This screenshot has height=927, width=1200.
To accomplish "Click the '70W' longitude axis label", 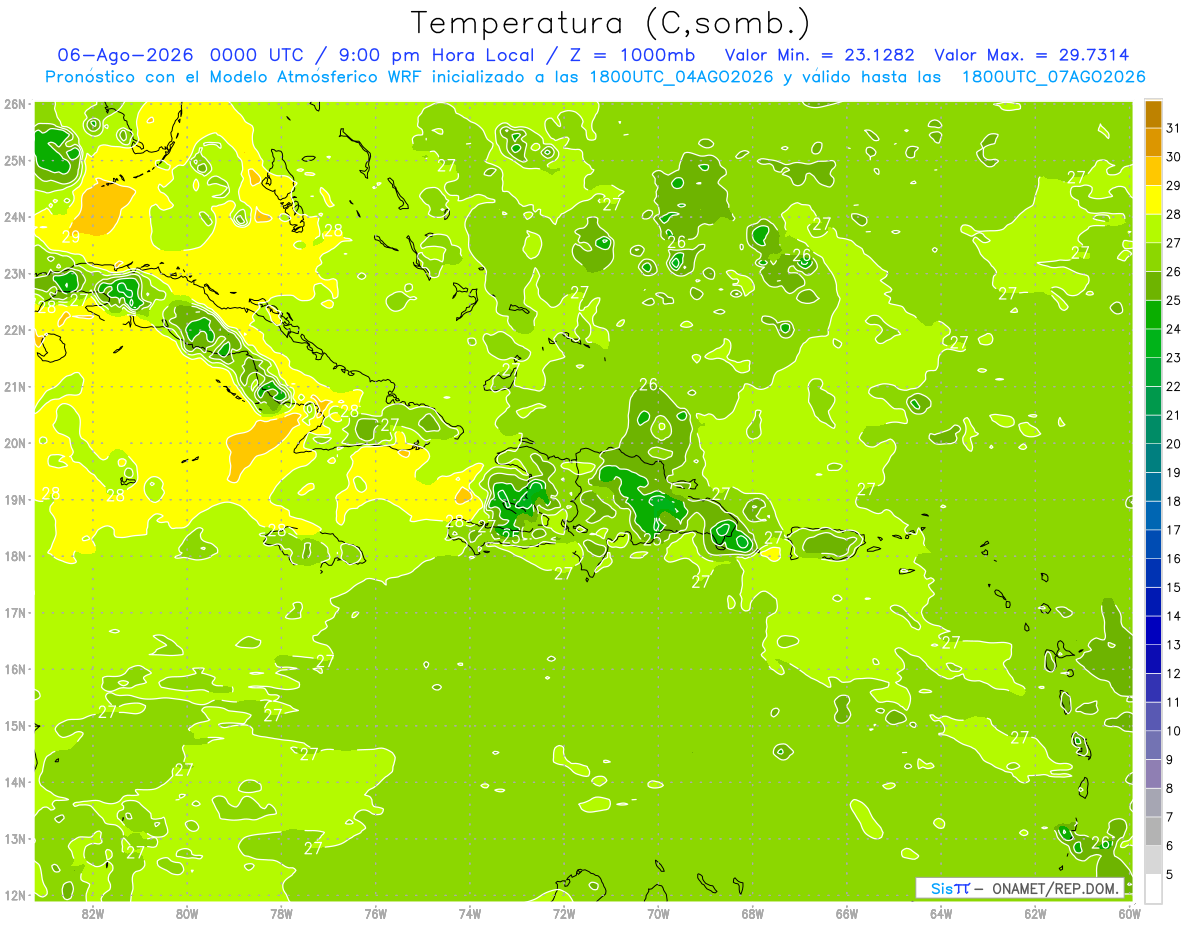I will [x=658, y=914].
